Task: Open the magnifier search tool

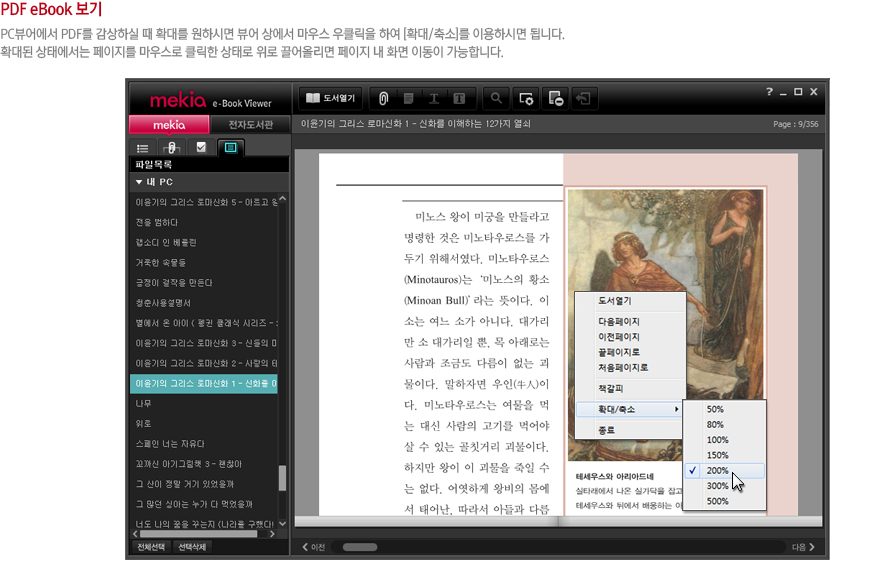Action: (x=496, y=98)
